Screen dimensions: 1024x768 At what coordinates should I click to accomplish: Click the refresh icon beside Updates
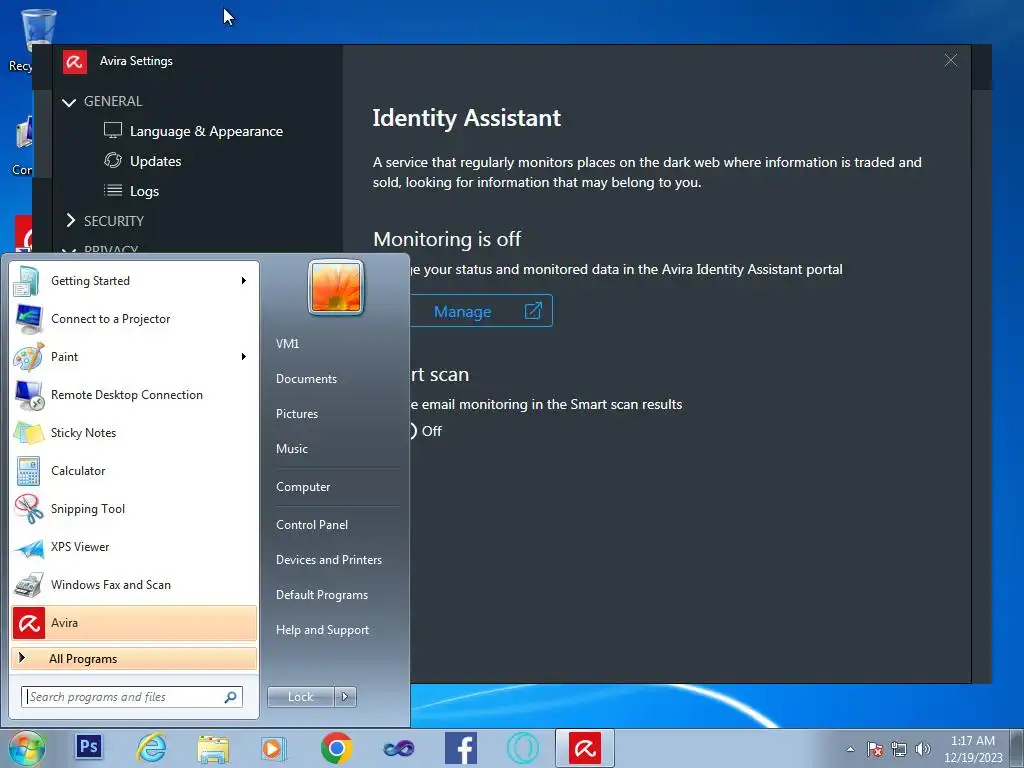click(x=113, y=161)
